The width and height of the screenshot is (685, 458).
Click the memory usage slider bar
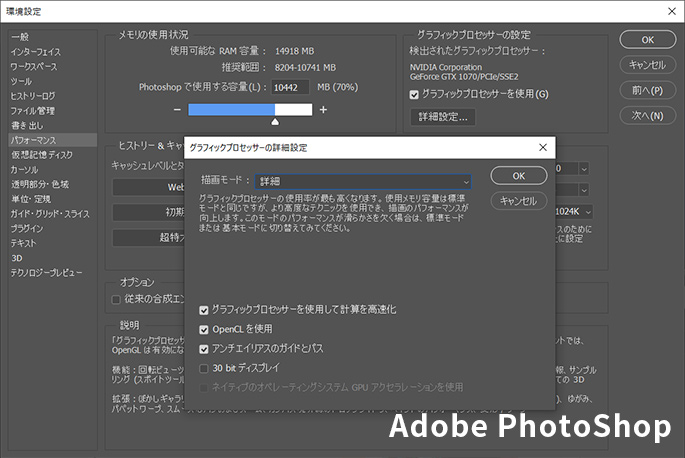tap(250, 110)
